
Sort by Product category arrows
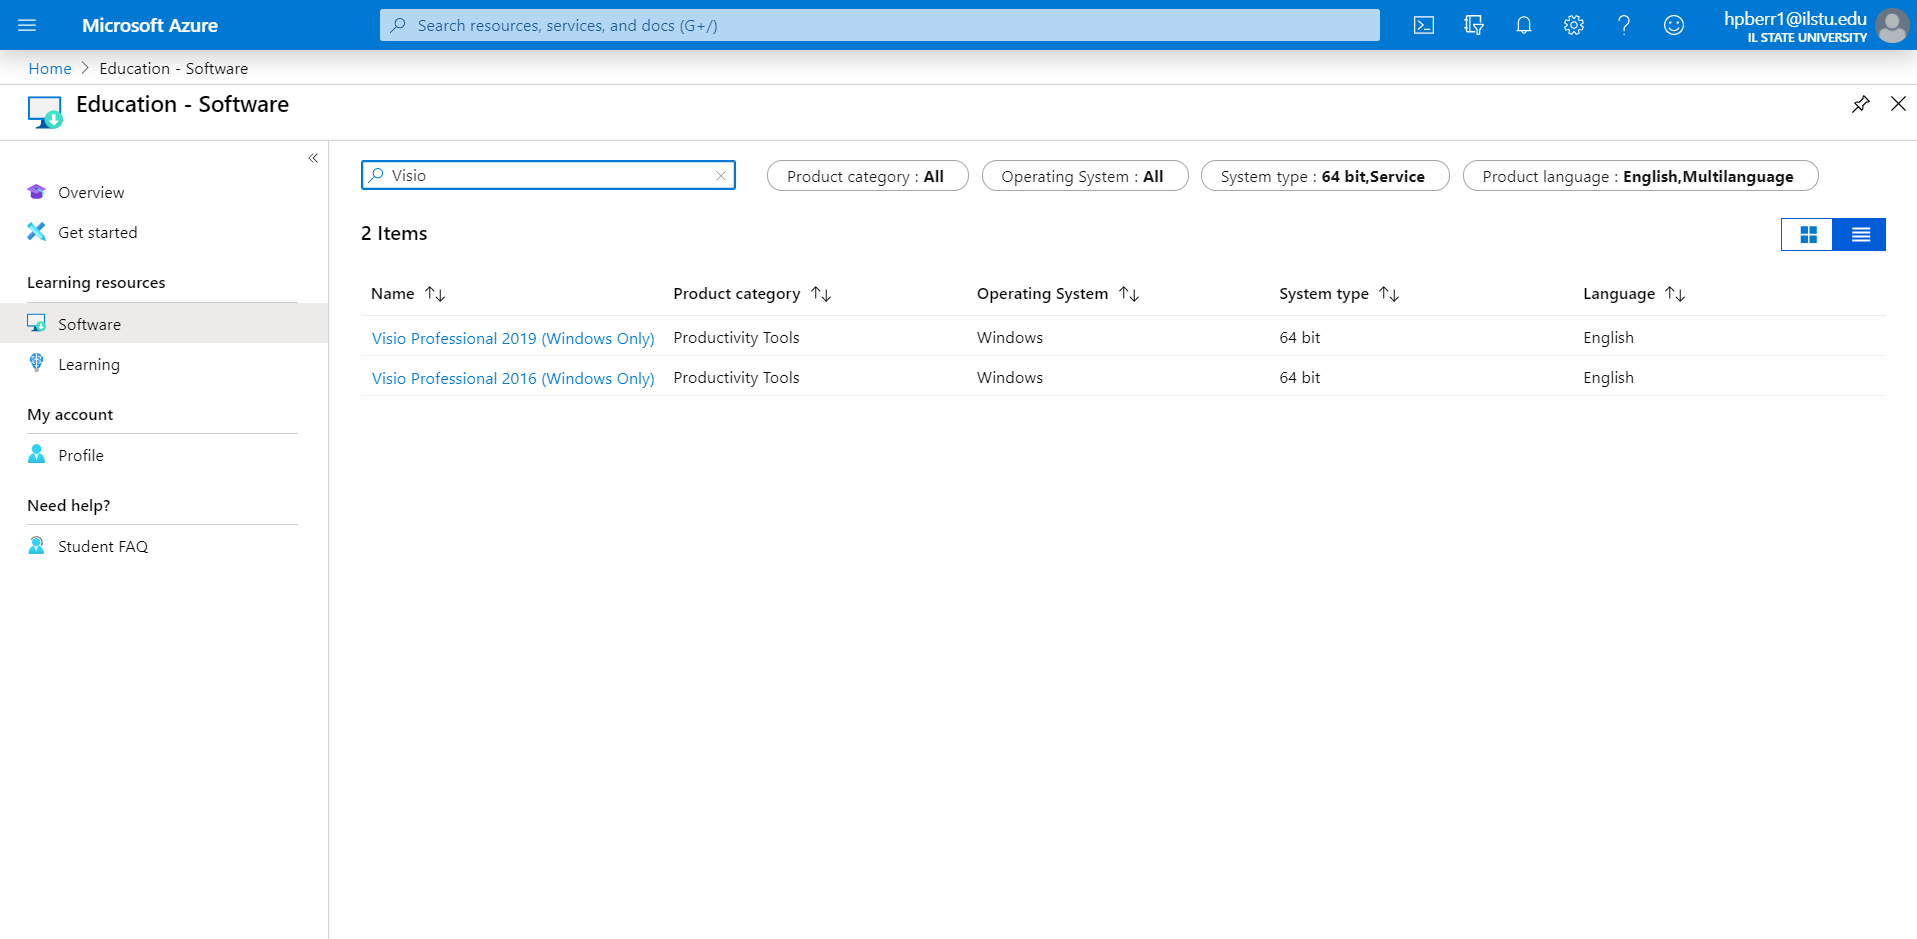click(821, 294)
